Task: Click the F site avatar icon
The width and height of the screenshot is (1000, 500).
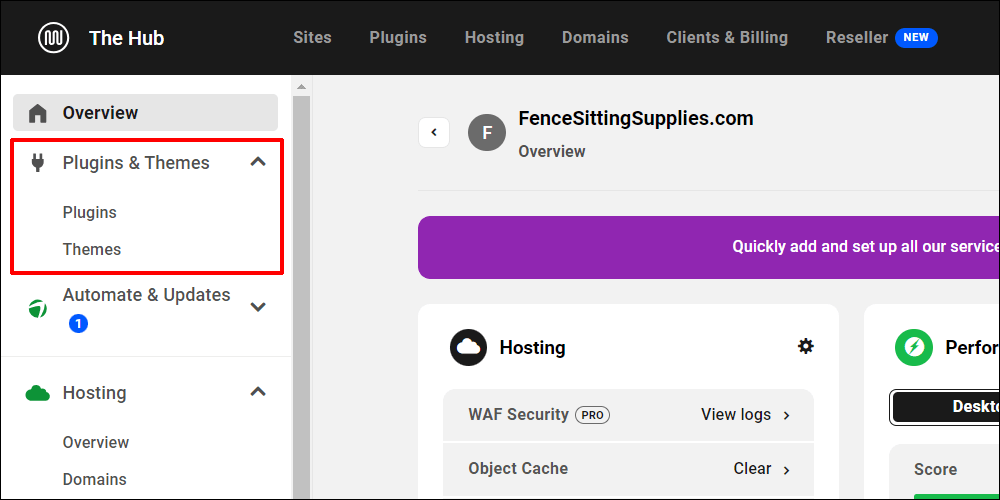Action: tap(487, 133)
